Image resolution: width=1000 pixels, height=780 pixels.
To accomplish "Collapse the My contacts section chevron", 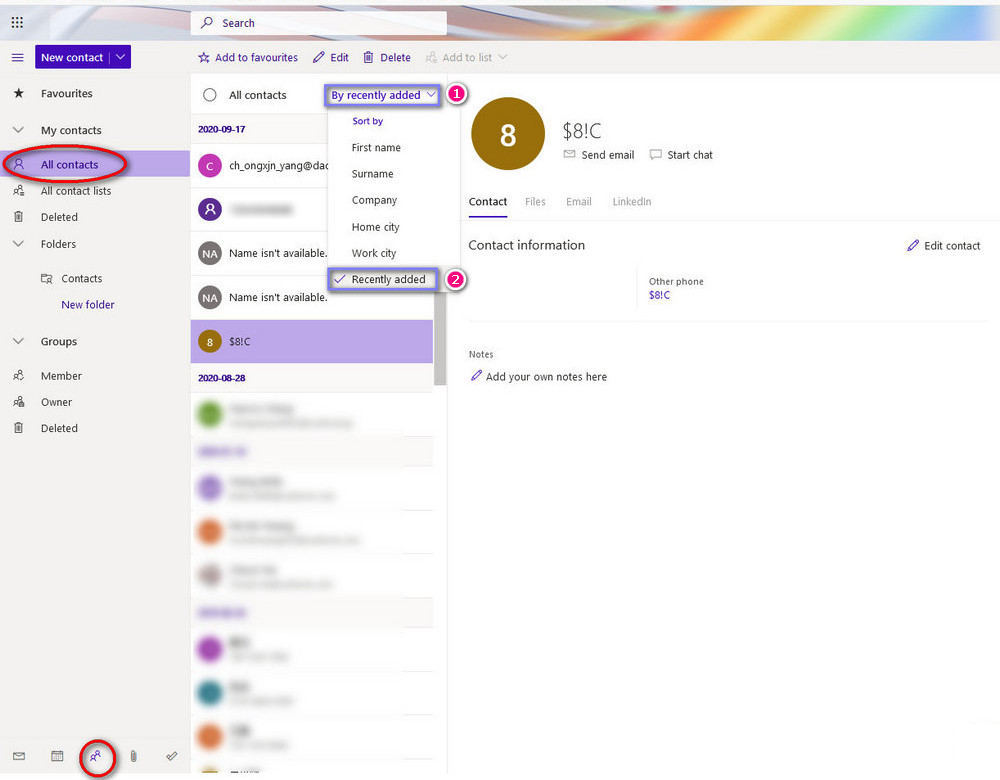I will point(18,130).
